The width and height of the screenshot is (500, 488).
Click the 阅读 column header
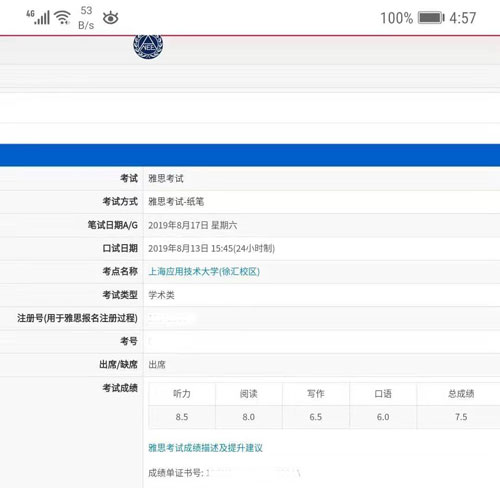point(249,394)
